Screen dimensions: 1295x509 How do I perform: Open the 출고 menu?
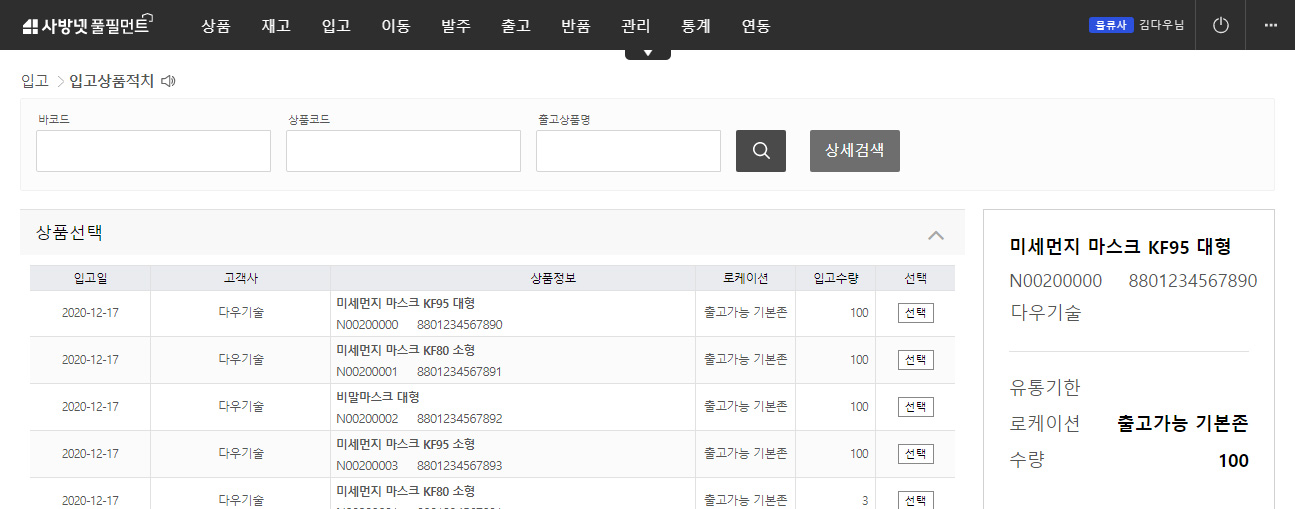click(516, 26)
